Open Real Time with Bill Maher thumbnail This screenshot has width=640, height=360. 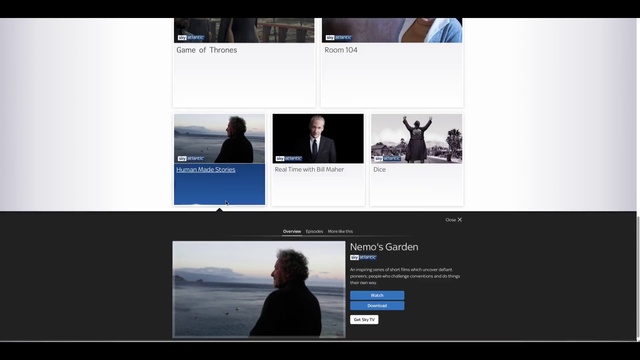tap(318, 138)
